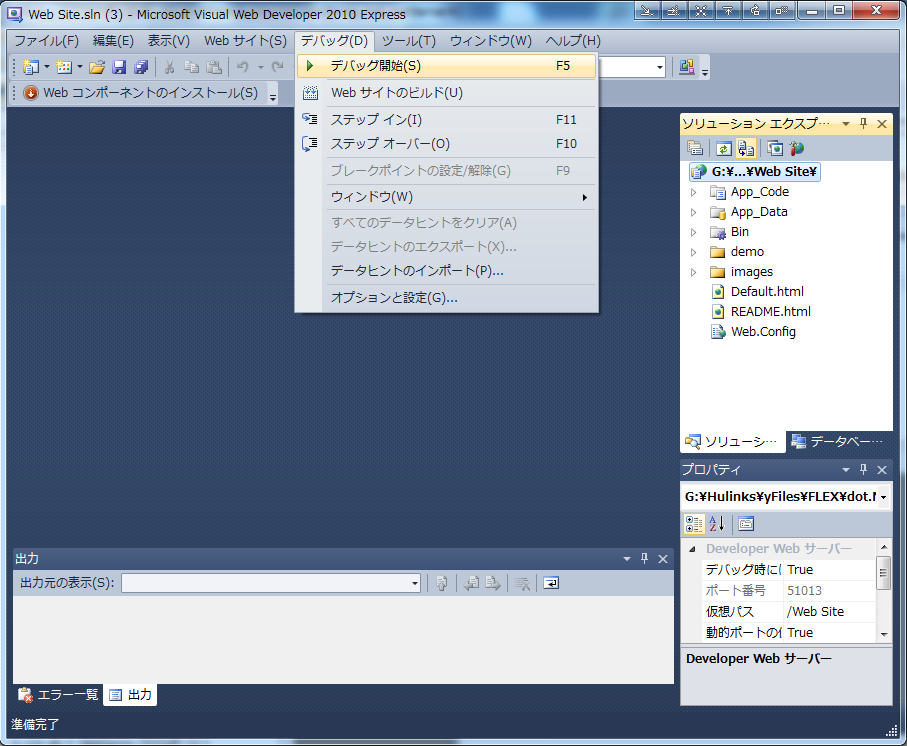The width and height of the screenshot is (907, 746).
Task: Toggle Nest Related Files in Solution Explorer
Action: pyautogui.click(x=746, y=149)
